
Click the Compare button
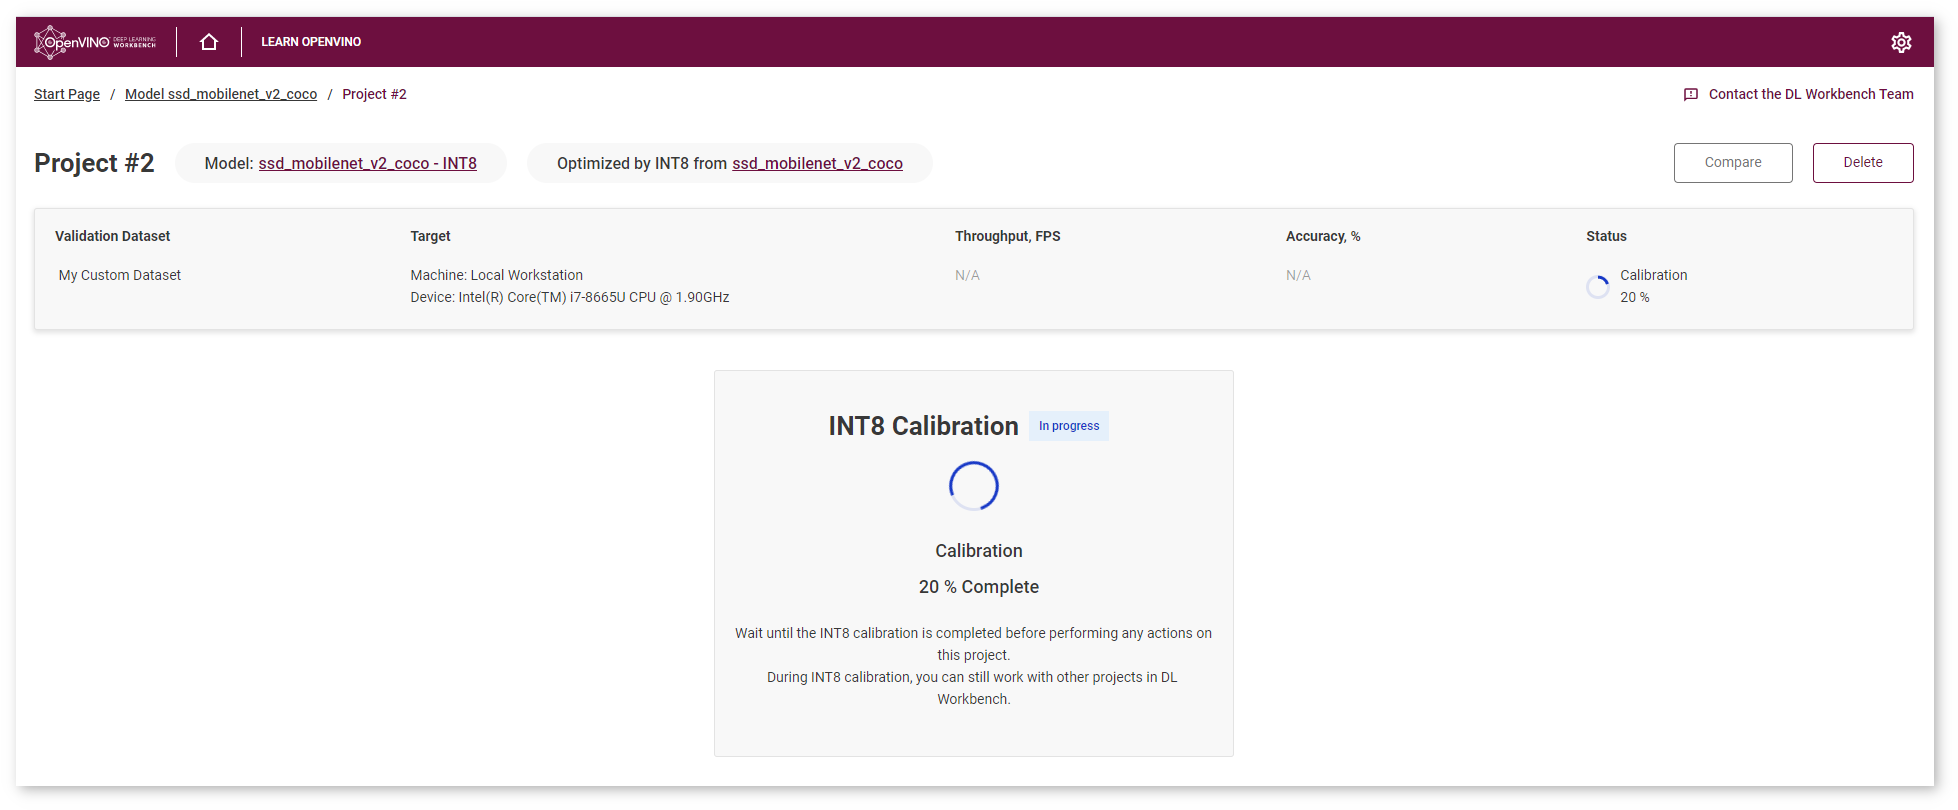(x=1733, y=163)
